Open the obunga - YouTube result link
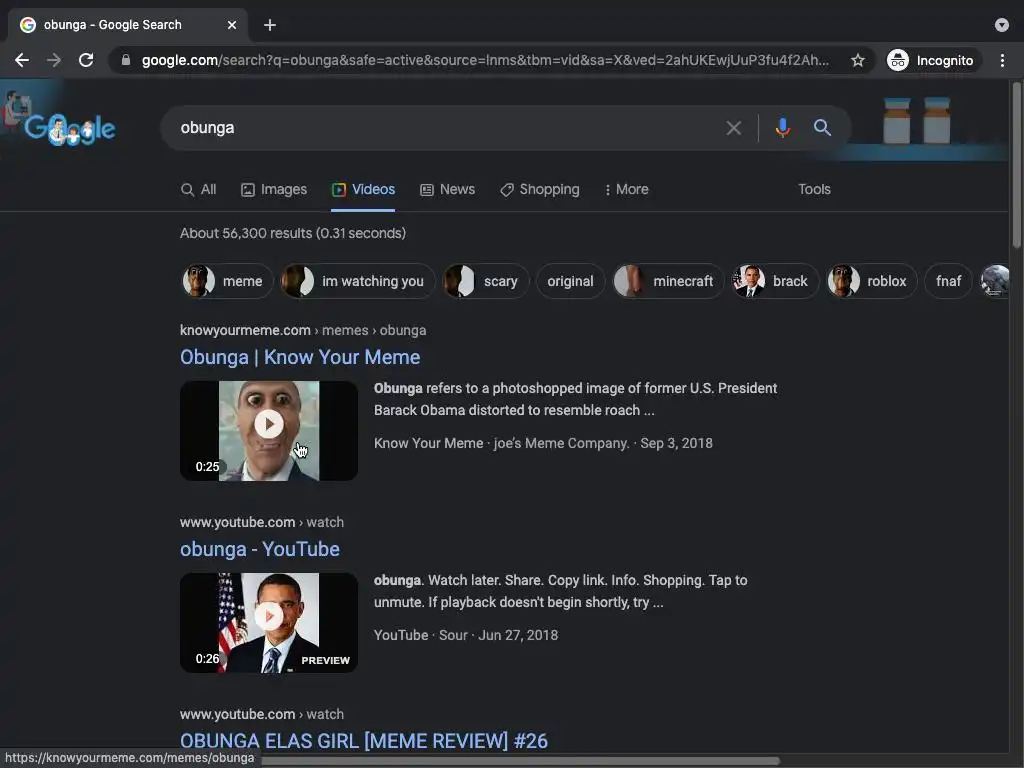The height and width of the screenshot is (768, 1024). click(x=259, y=549)
